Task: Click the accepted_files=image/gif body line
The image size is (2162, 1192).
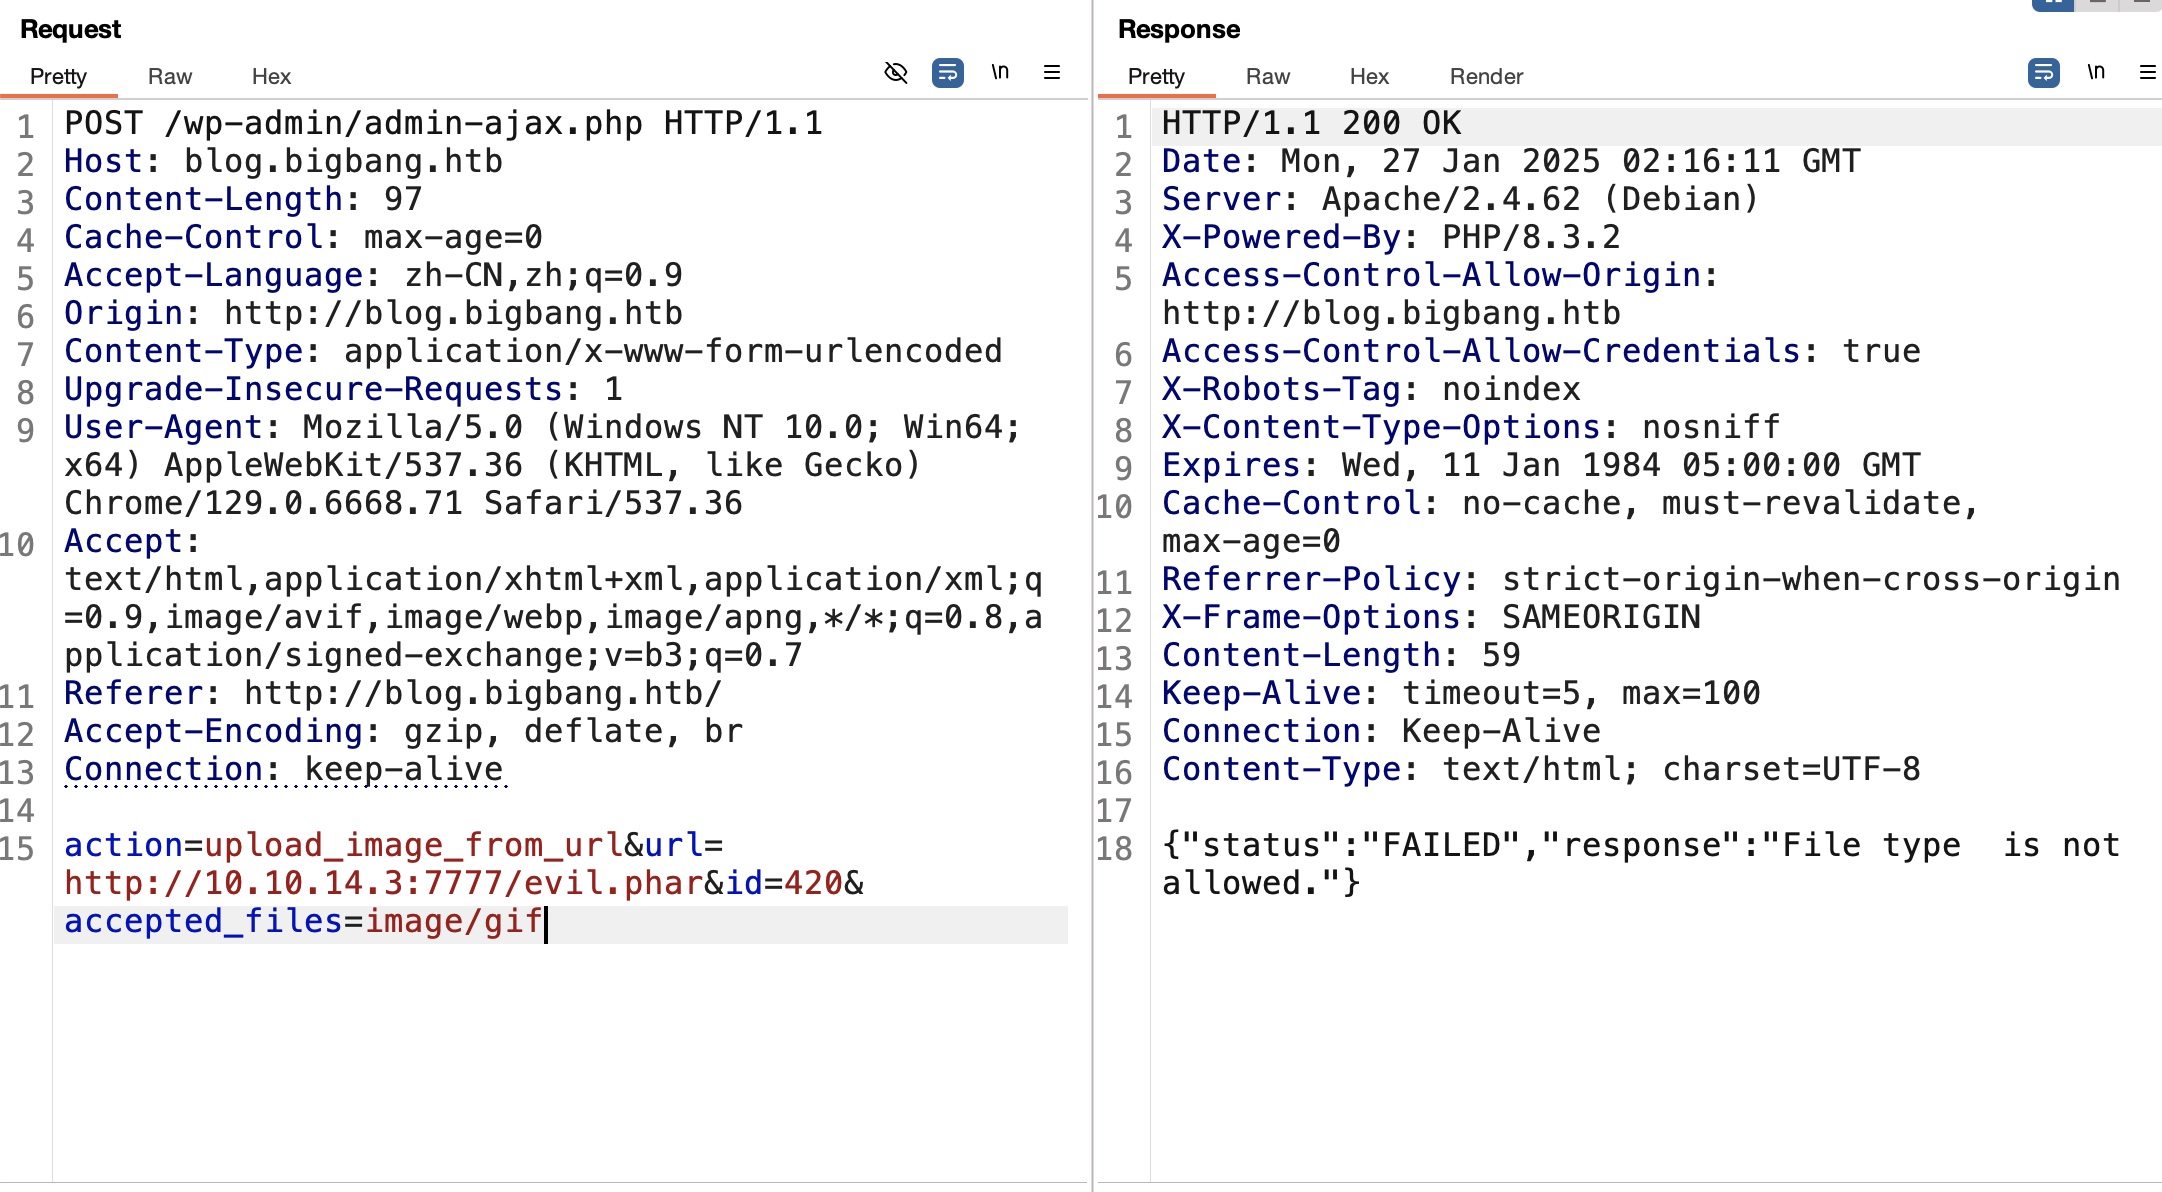Action: (x=303, y=921)
